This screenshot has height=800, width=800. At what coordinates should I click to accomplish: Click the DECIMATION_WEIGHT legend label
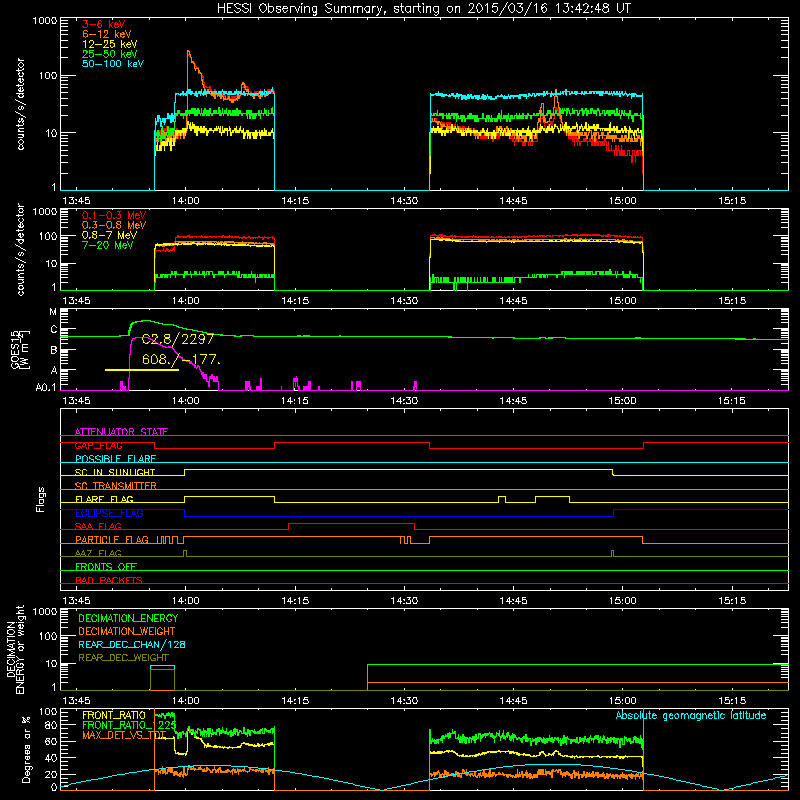[x=127, y=631]
